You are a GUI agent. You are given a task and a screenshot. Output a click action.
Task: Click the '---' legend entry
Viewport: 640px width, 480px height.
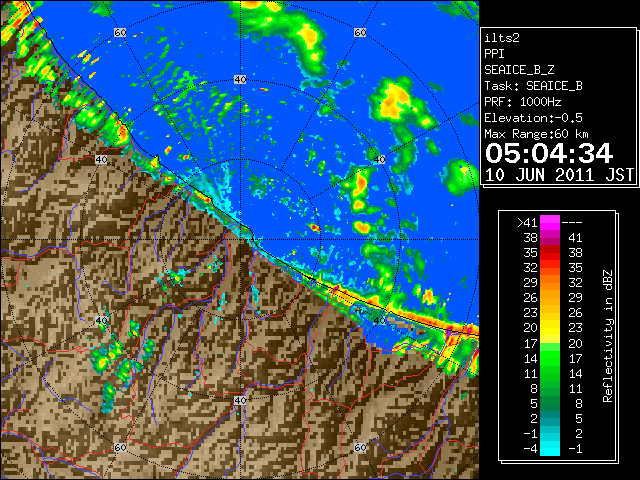coord(572,223)
